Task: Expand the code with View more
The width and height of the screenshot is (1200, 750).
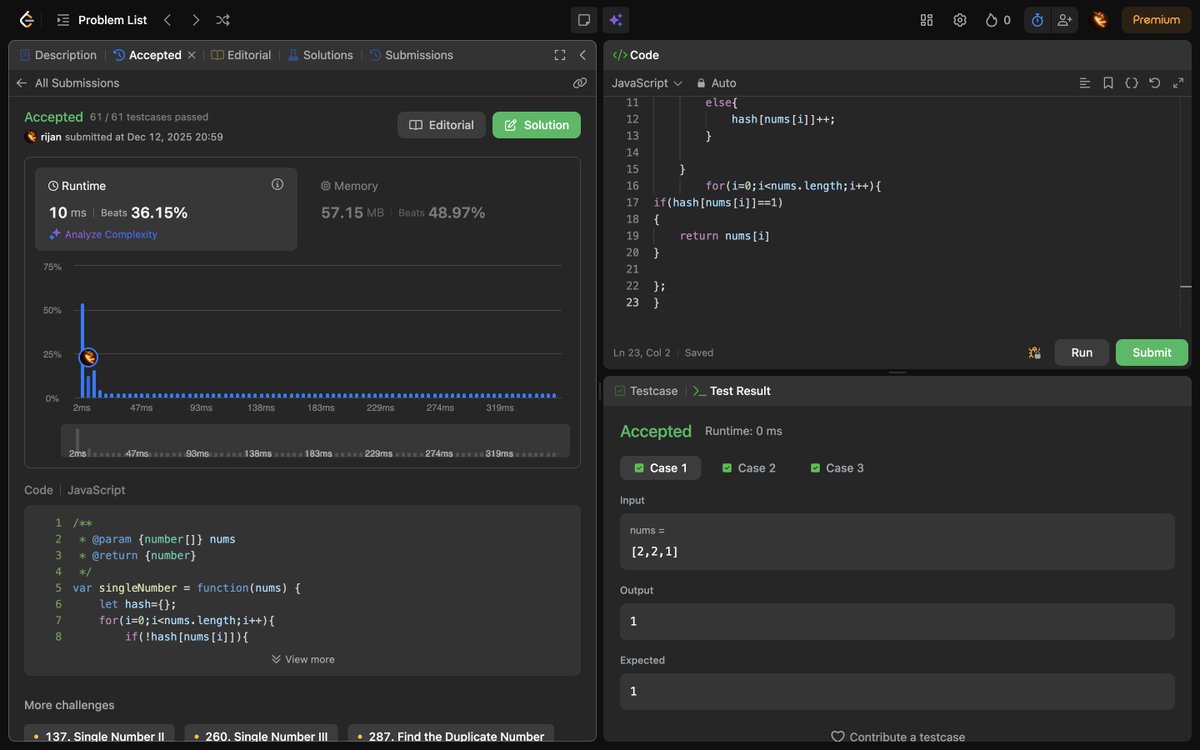Action: [x=302, y=658]
